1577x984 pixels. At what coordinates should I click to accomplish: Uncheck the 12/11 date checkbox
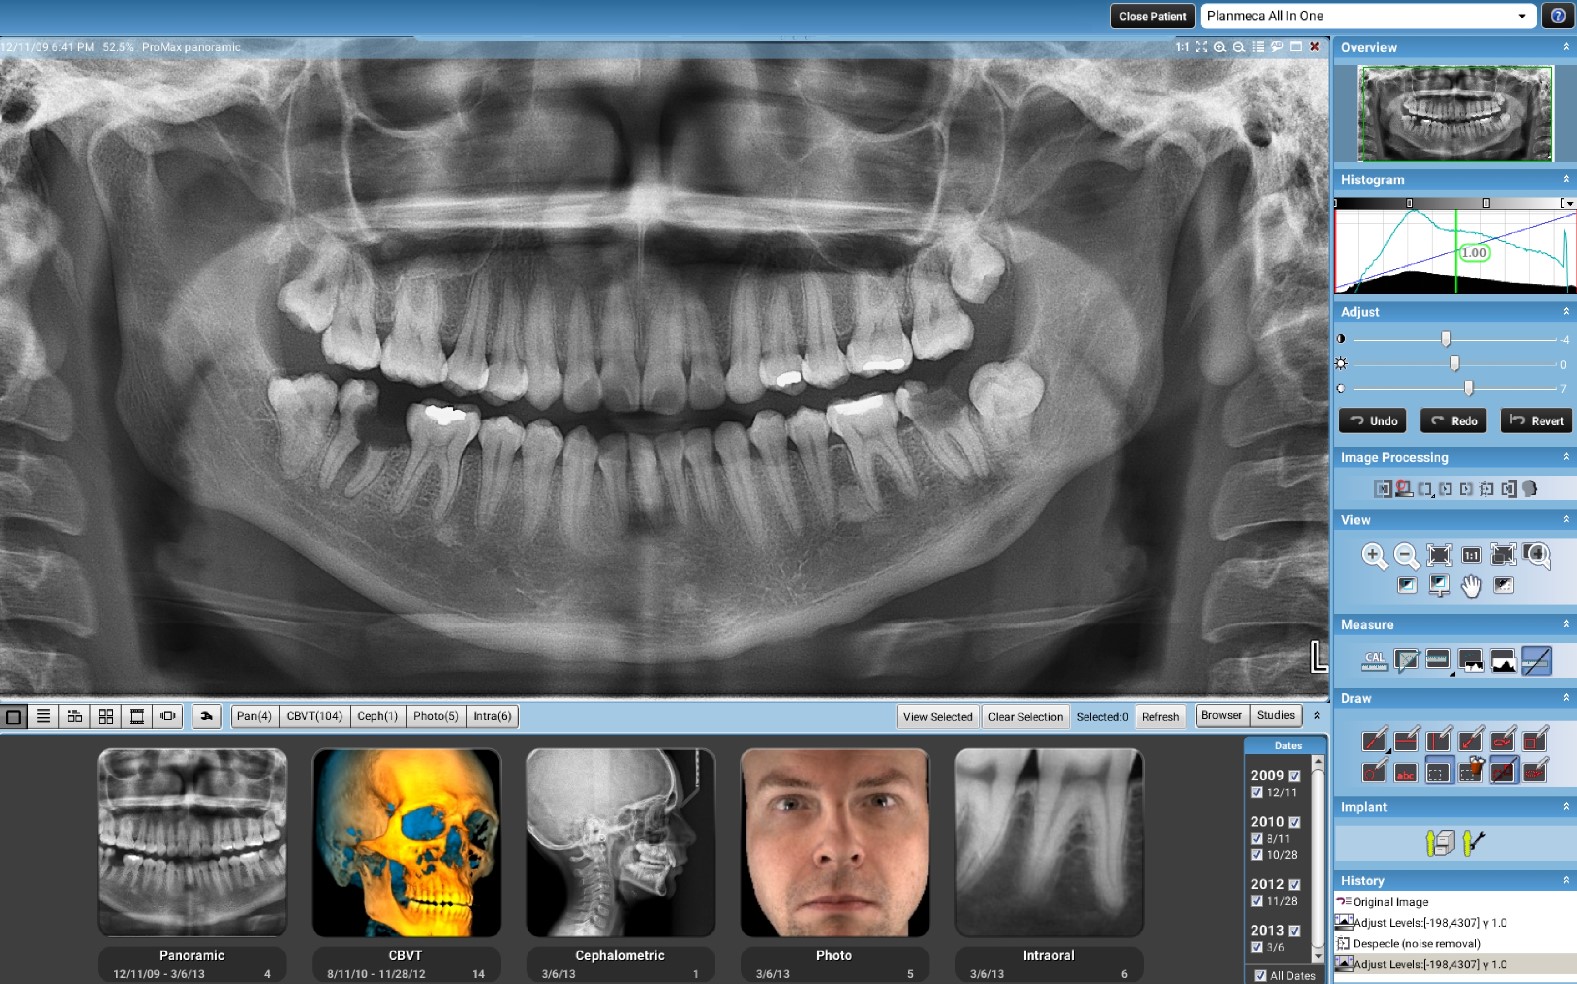click(1257, 793)
